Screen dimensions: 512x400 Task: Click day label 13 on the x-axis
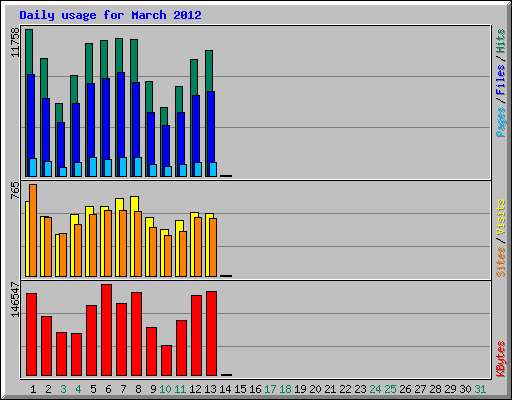click(x=210, y=389)
